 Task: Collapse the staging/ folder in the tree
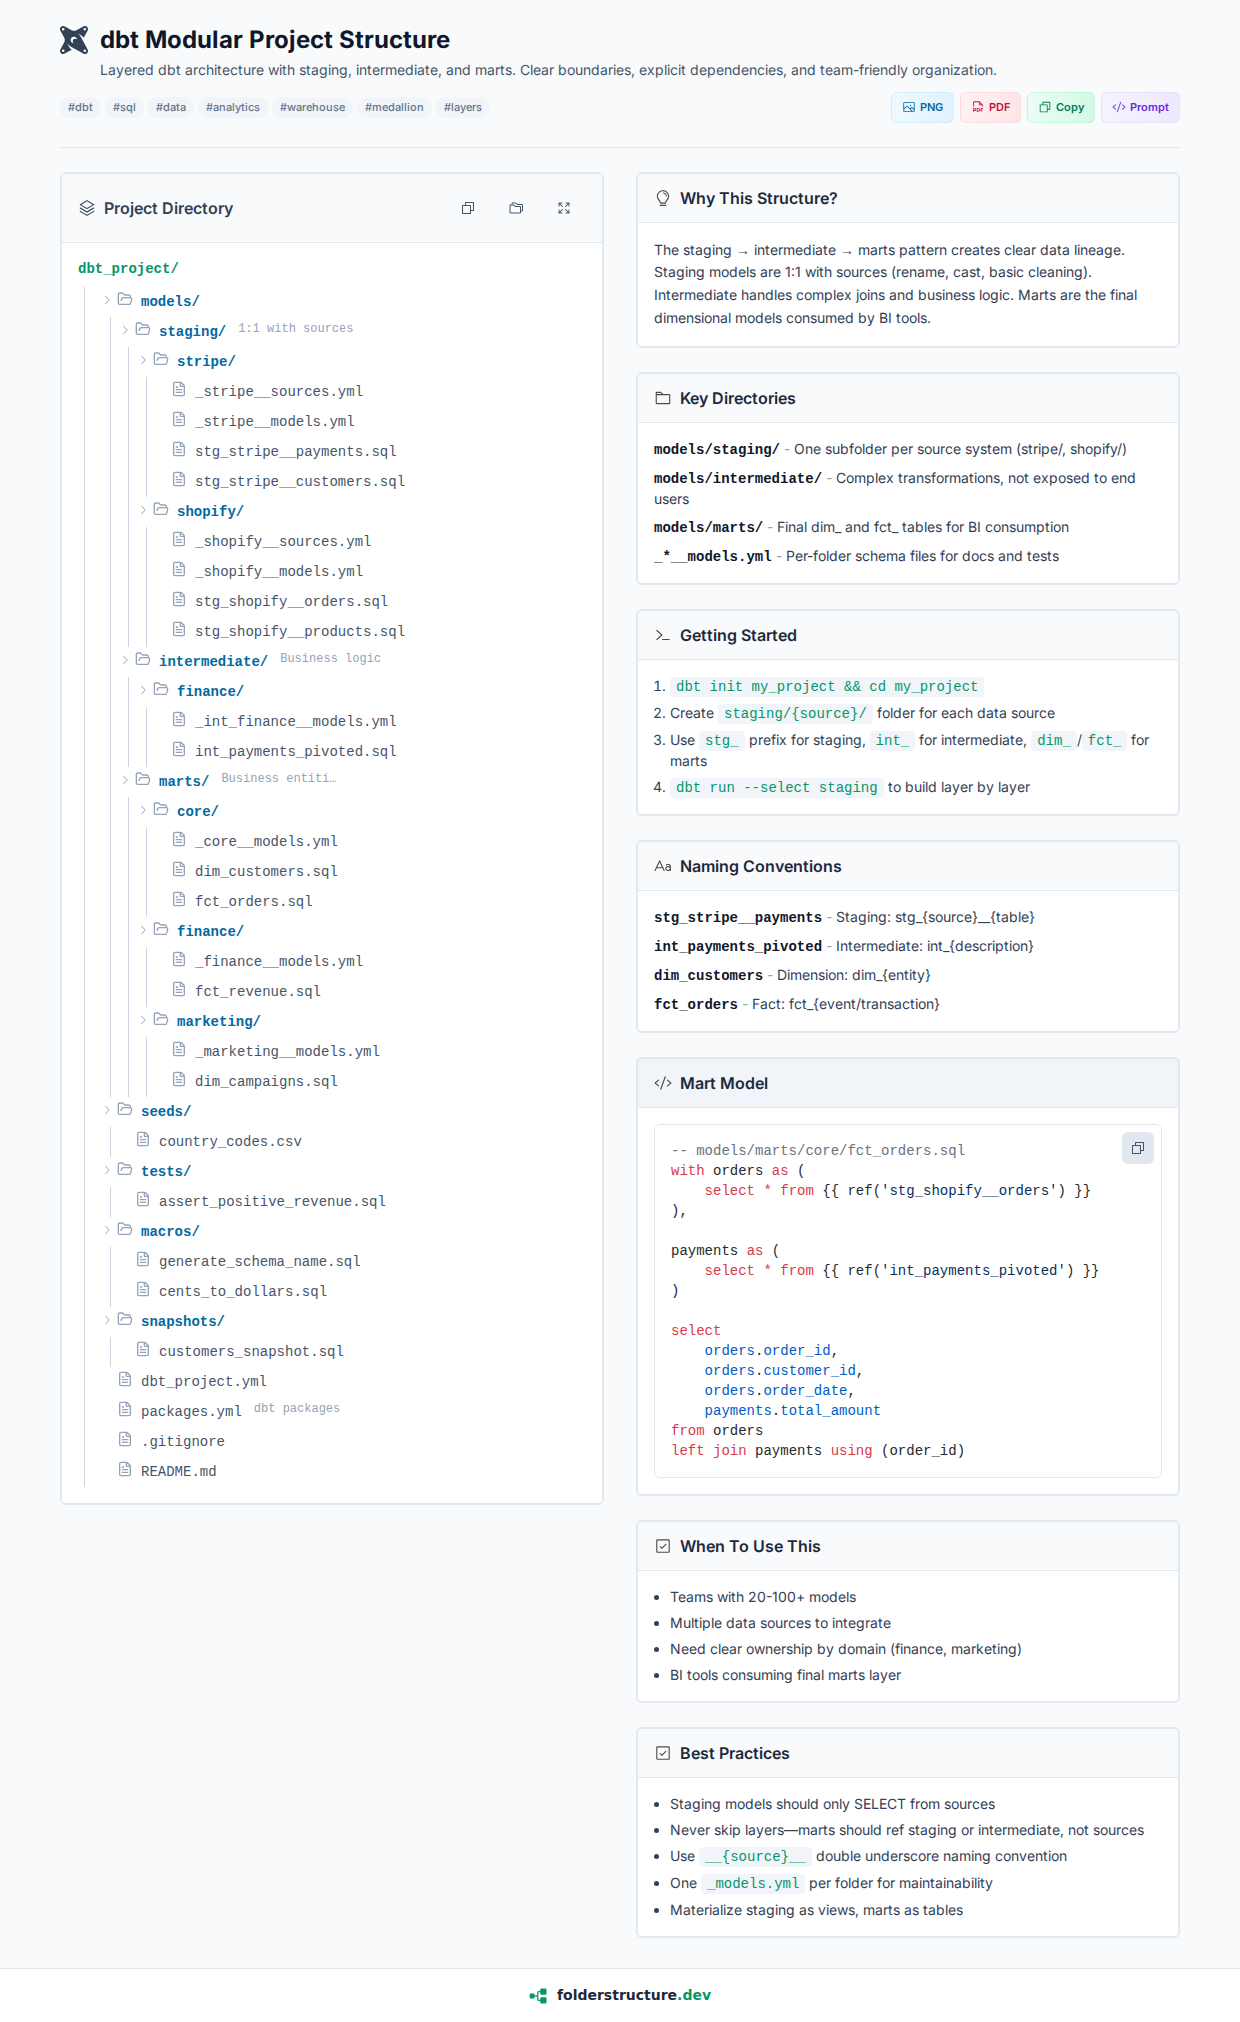point(125,330)
